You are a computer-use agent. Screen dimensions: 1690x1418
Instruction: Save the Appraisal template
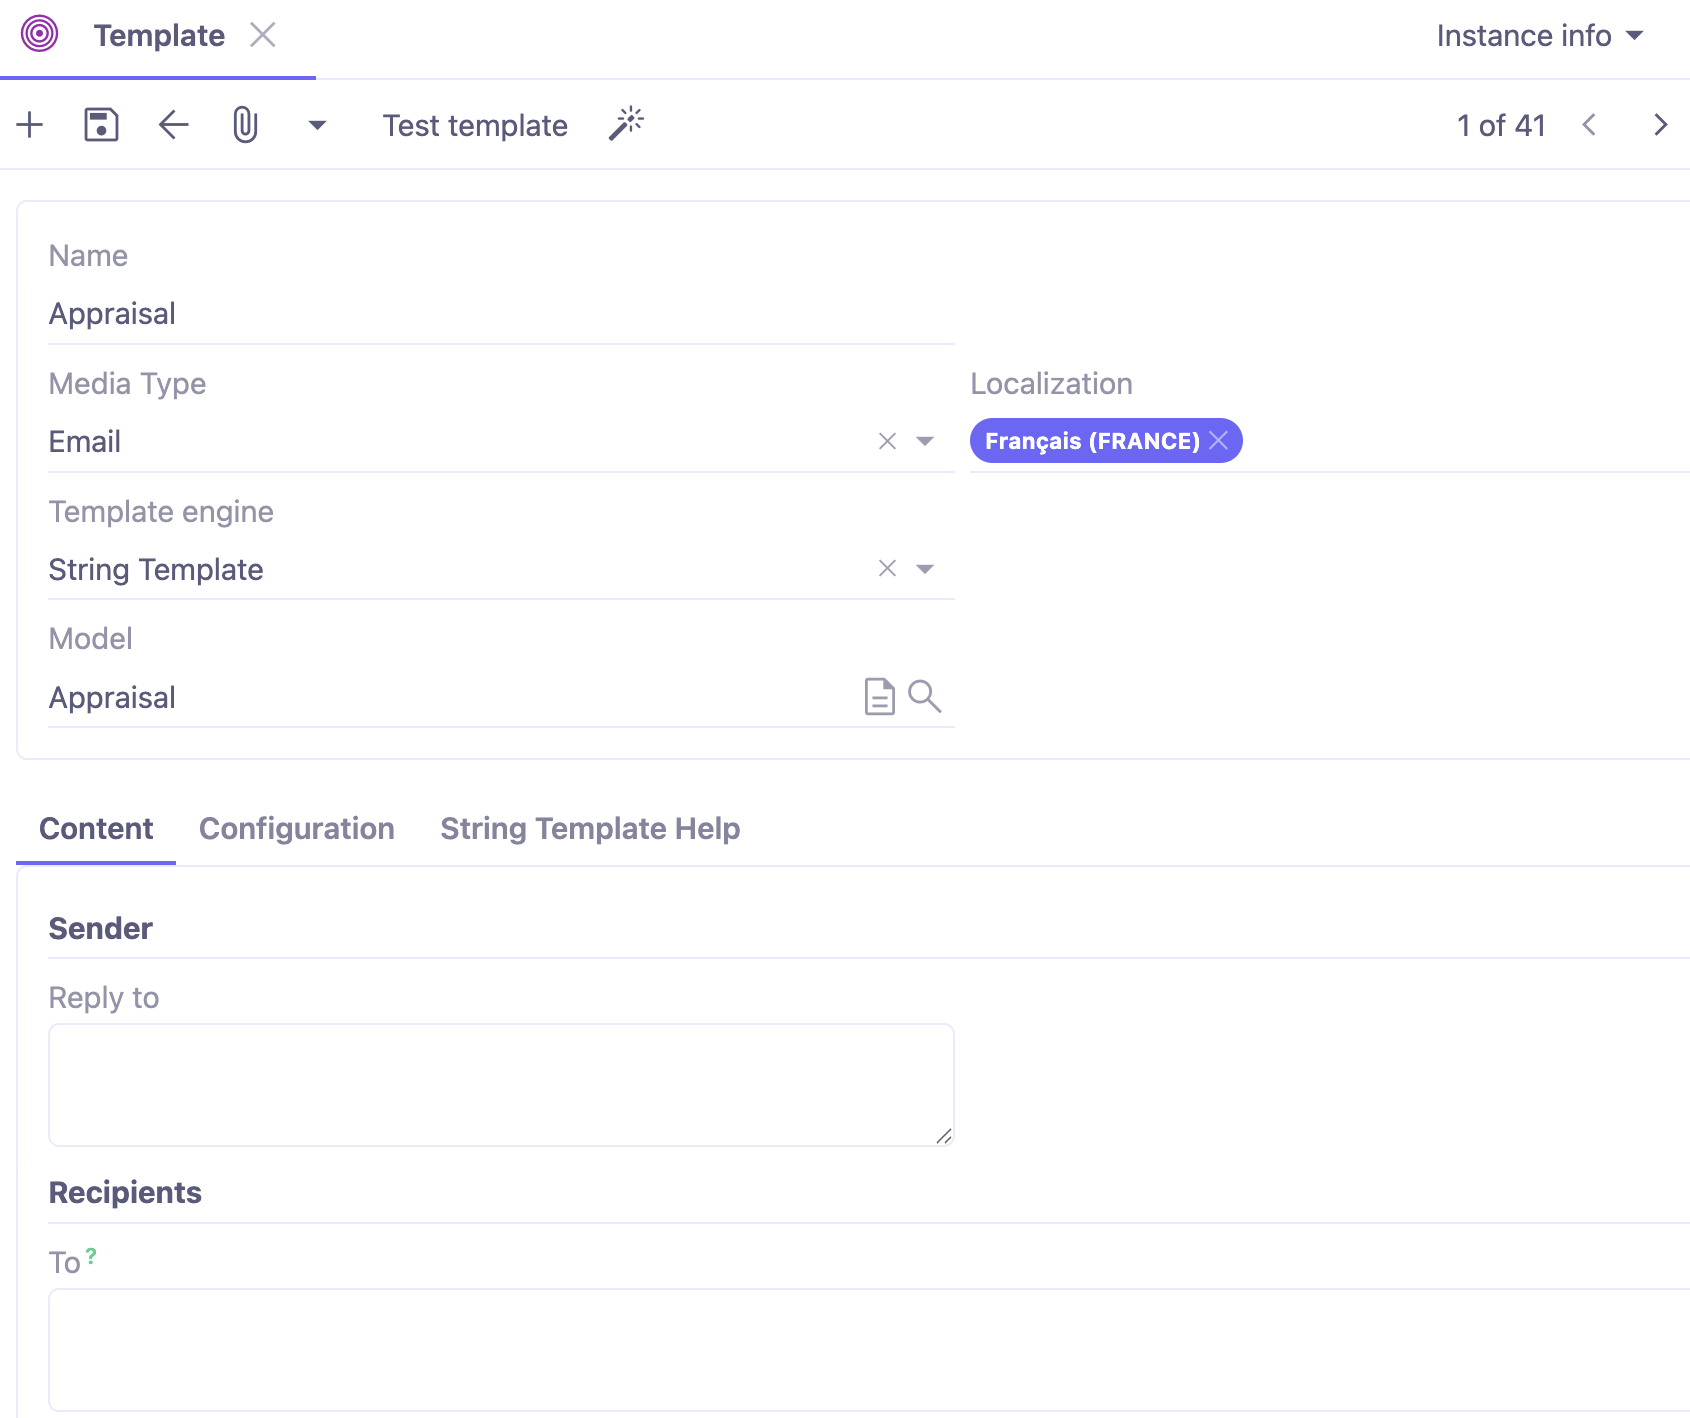(x=100, y=125)
